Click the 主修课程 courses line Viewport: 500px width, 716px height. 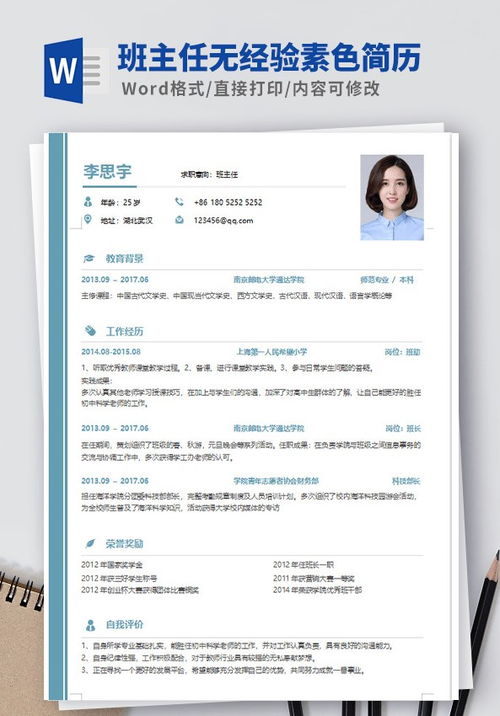coord(237,295)
